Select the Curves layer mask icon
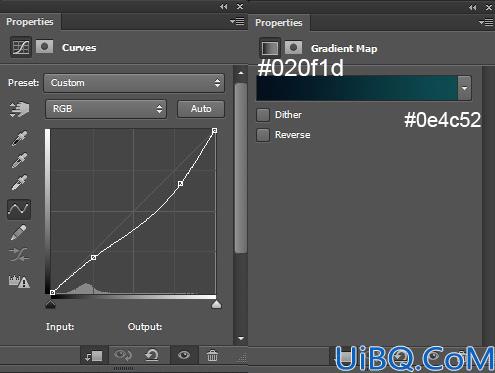495x373 pixels. click(x=44, y=47)
